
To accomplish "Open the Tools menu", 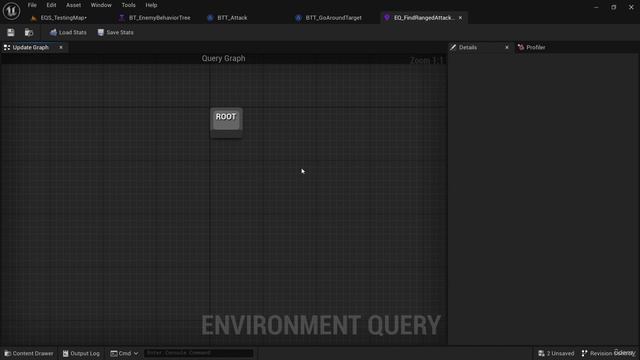I will pos(128,5).
